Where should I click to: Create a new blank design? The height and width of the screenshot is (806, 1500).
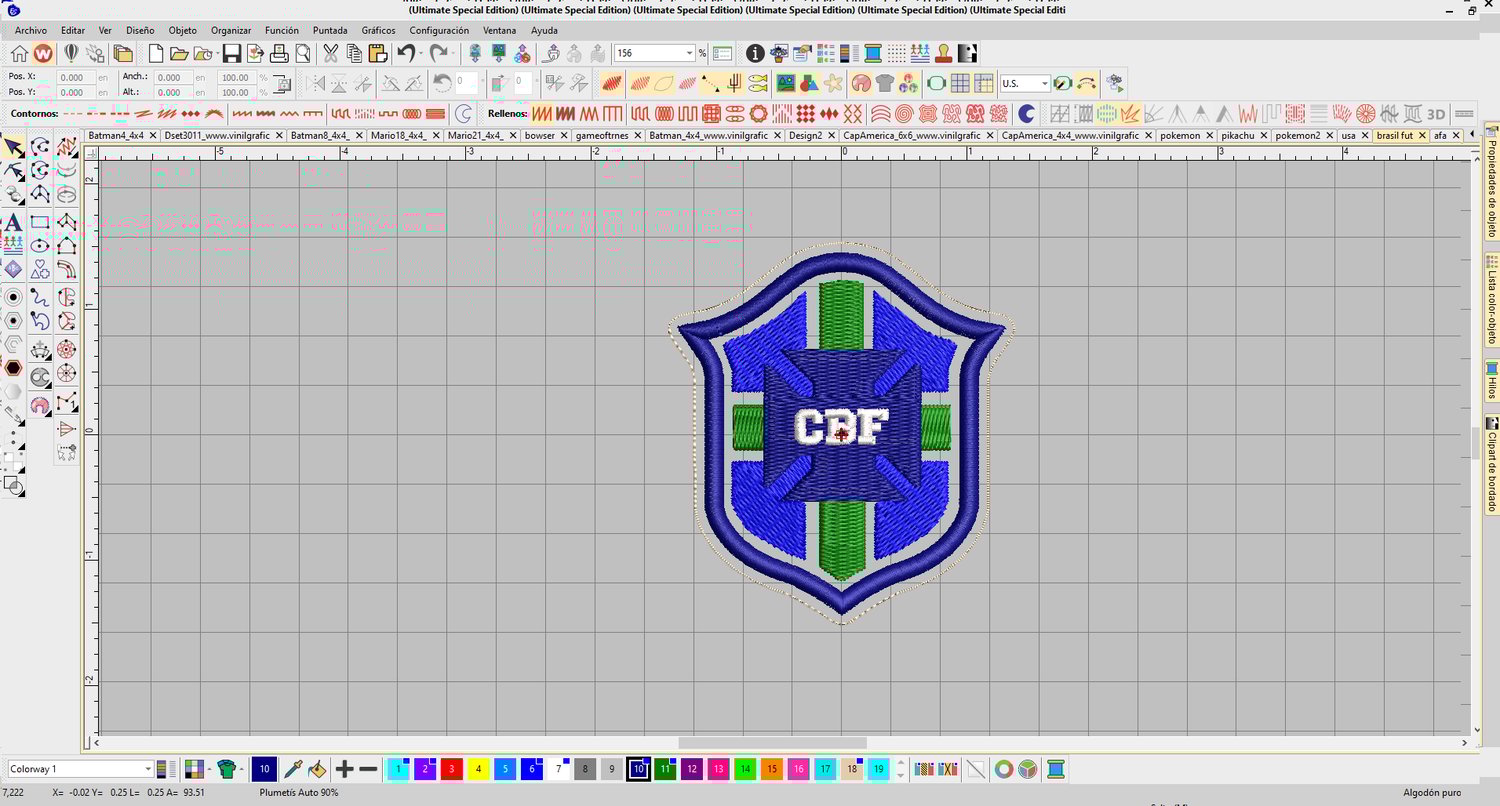pos(155,53)
